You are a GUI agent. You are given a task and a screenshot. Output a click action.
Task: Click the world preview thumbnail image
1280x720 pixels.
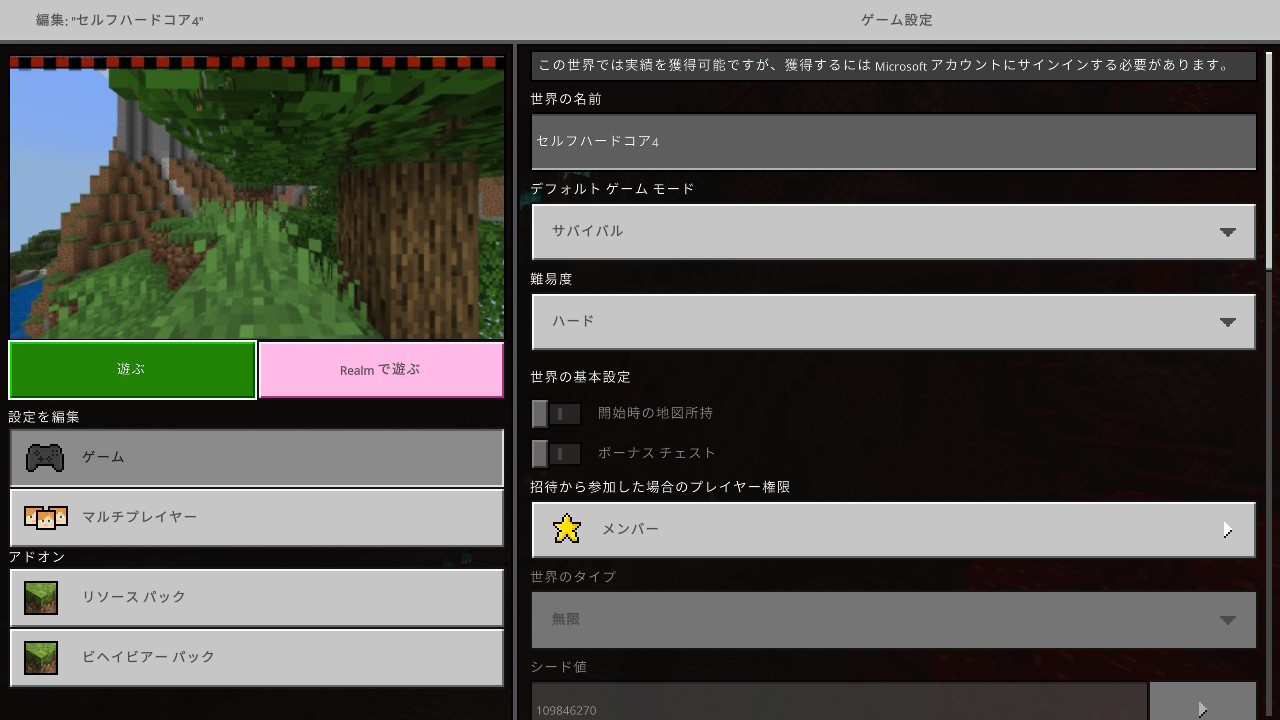point(257,198)
